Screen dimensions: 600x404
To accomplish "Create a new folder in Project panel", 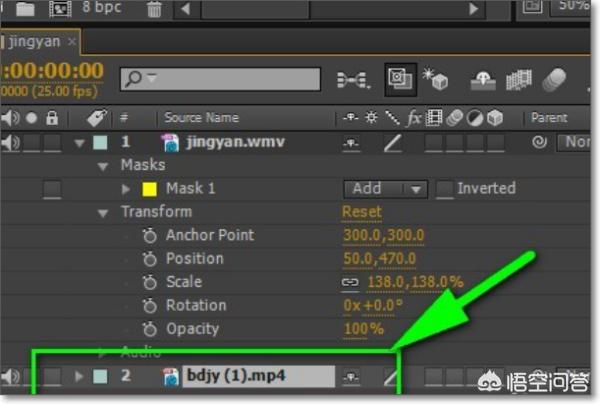I will [x=25, y=8].
